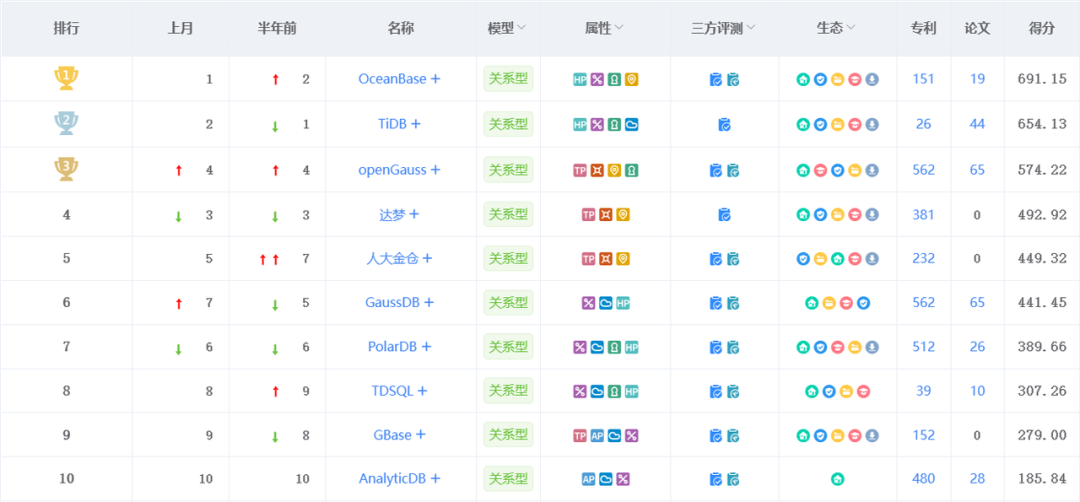Click the 关系型 tag in OceanBase row
The height and width of the screenshot is (502, 1080).
508,79
